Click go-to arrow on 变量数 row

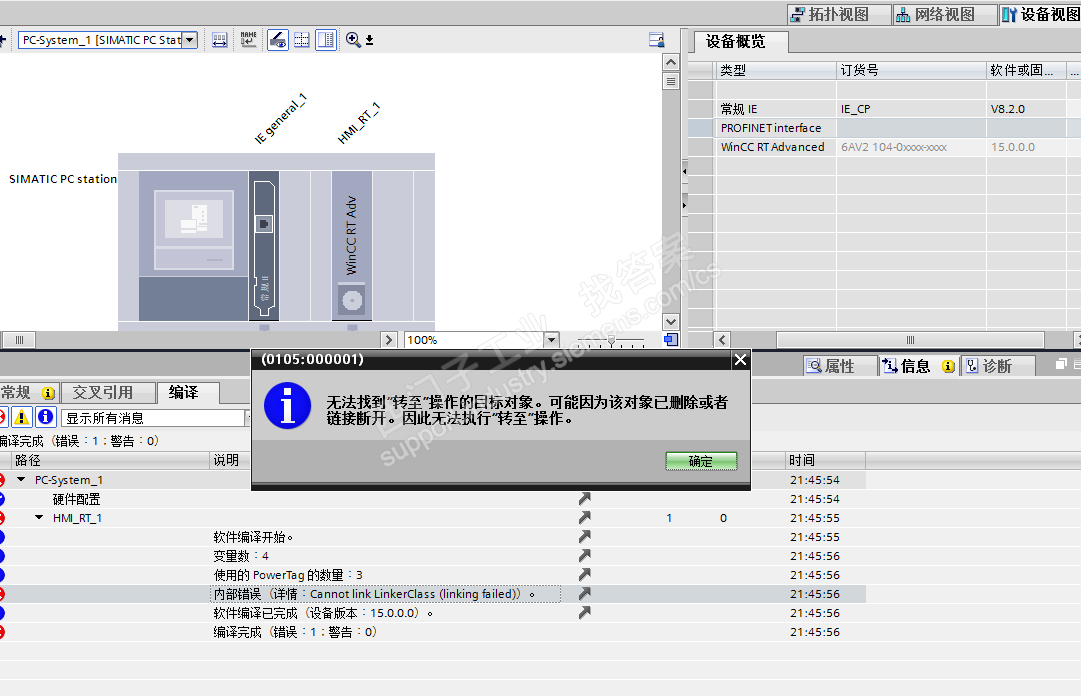pos(585,555)
